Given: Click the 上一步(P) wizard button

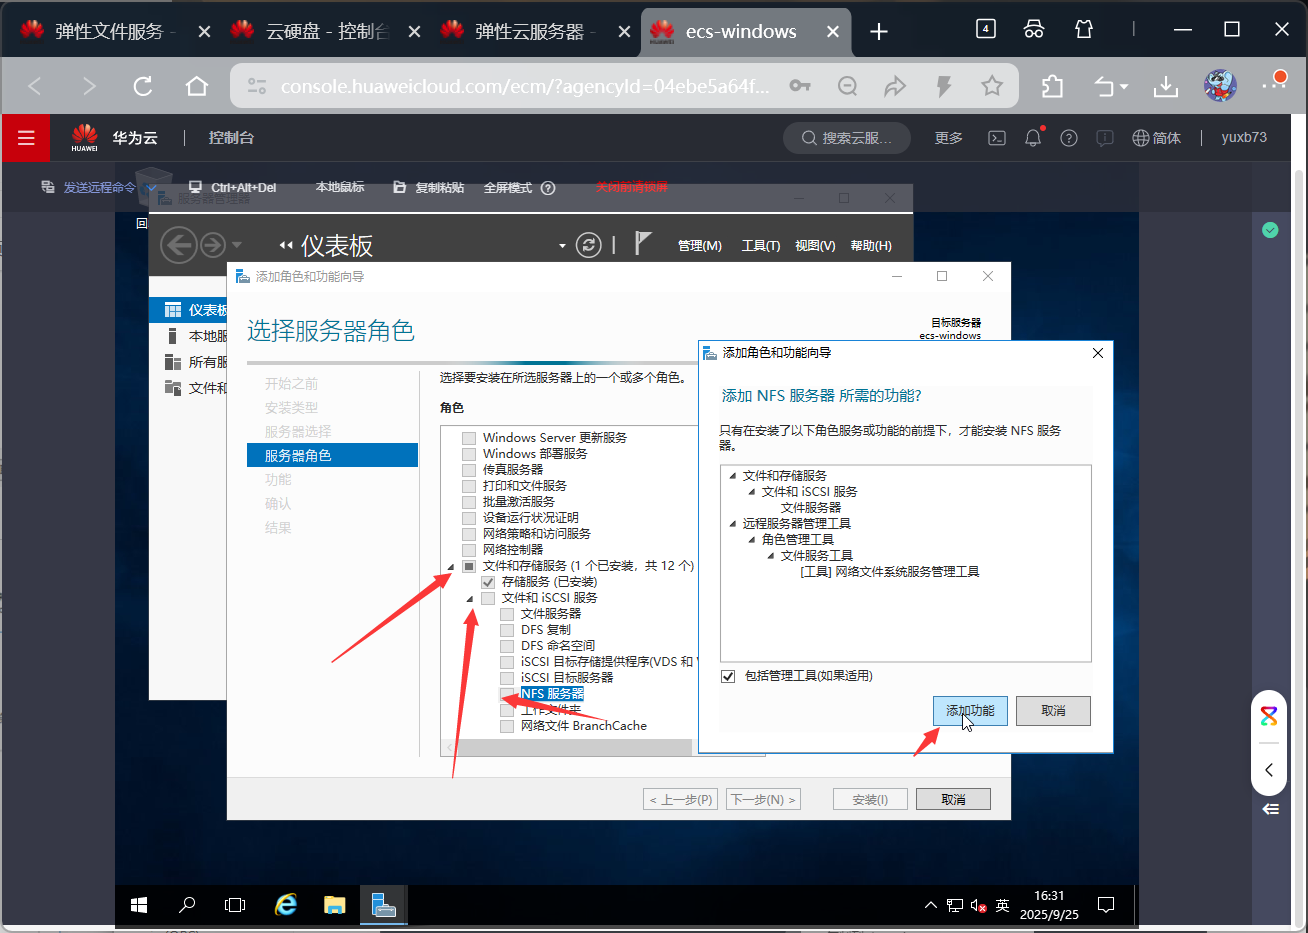Looking at the screenshot, I should (x=680, y=799).
